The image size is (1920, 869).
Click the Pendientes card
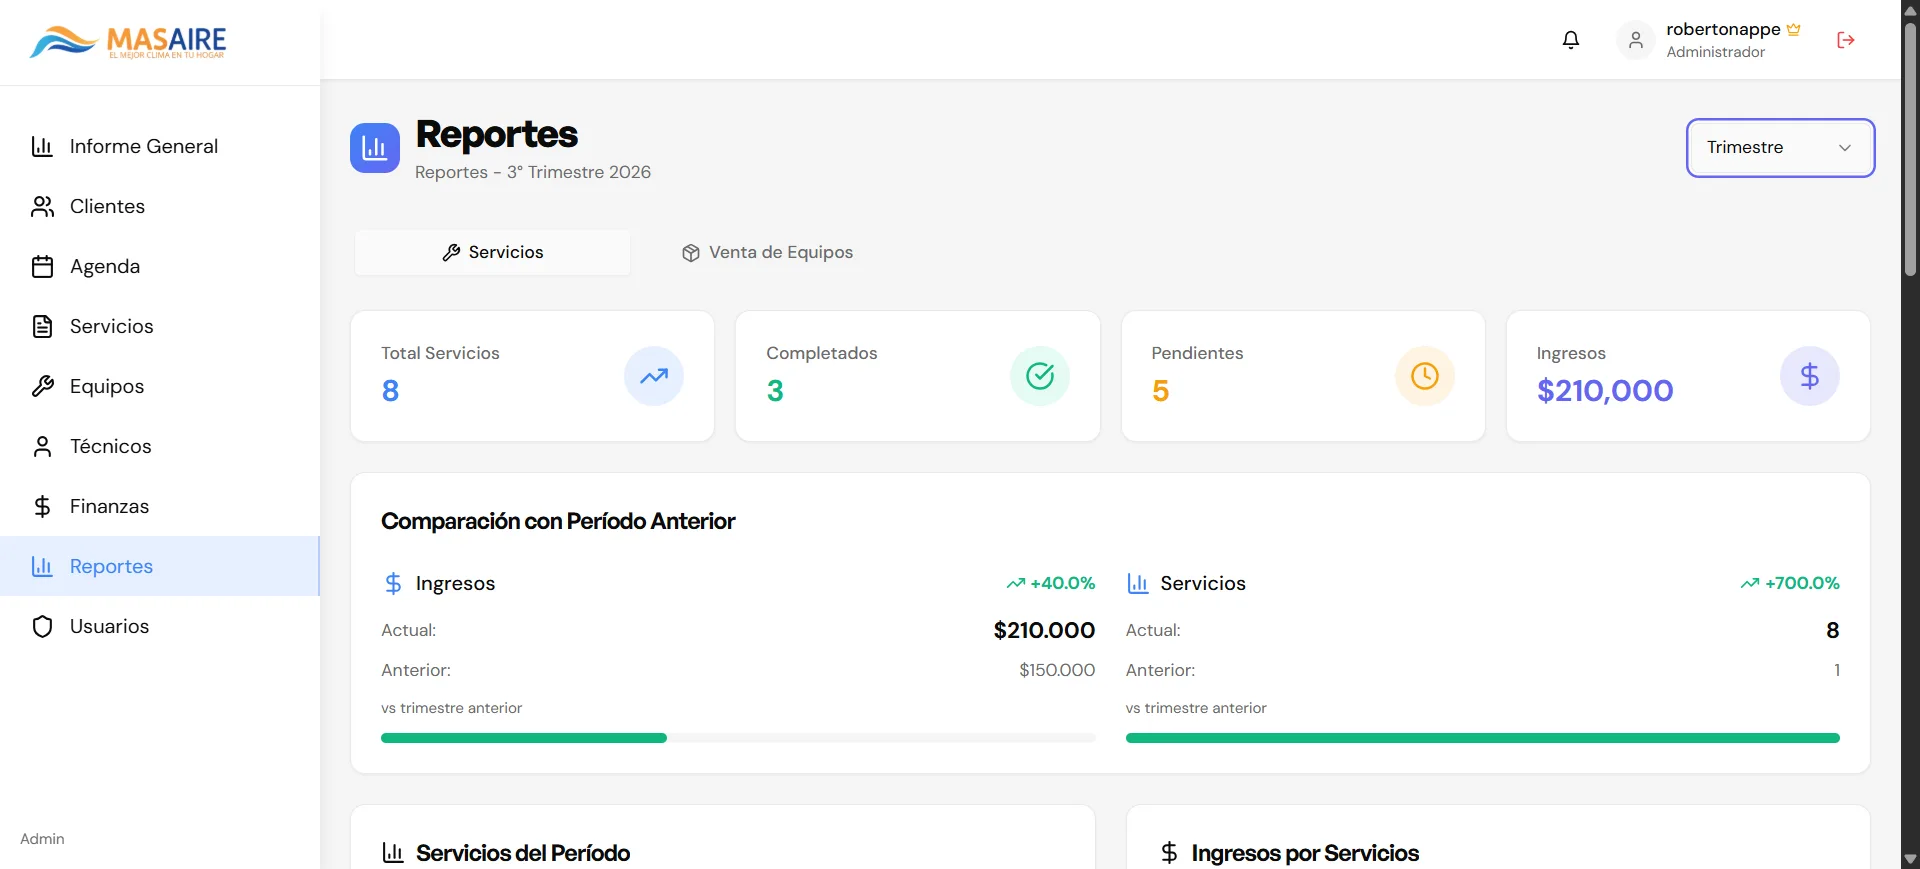(1303, 376)
